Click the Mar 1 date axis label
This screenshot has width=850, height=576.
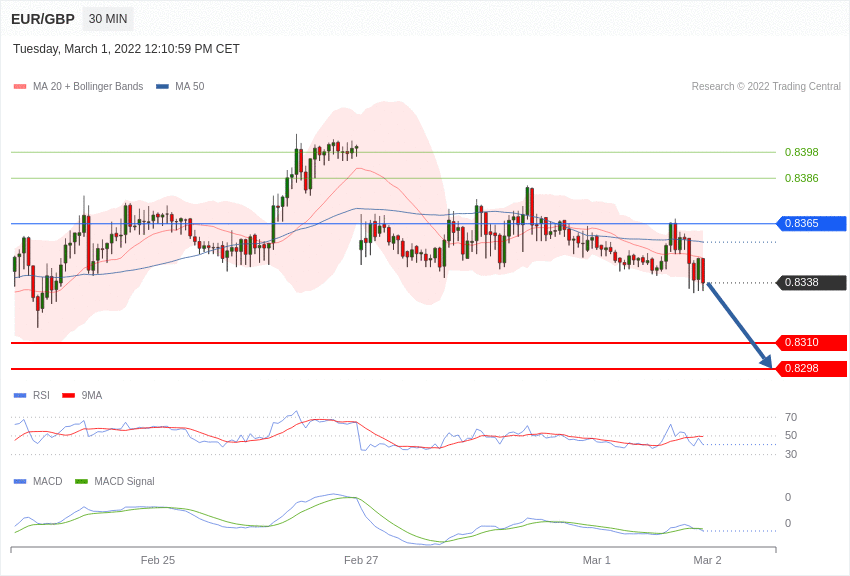coord(596,560)
